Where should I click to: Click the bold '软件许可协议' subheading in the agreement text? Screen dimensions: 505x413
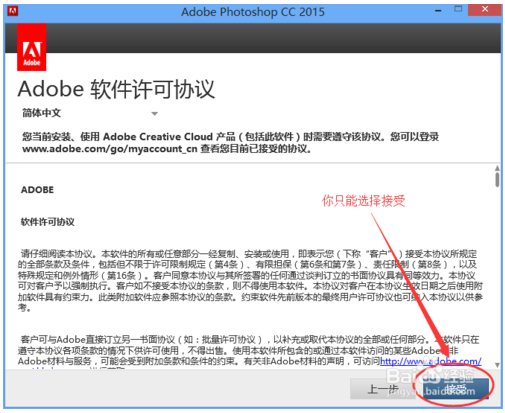click(x=47, y=222)
